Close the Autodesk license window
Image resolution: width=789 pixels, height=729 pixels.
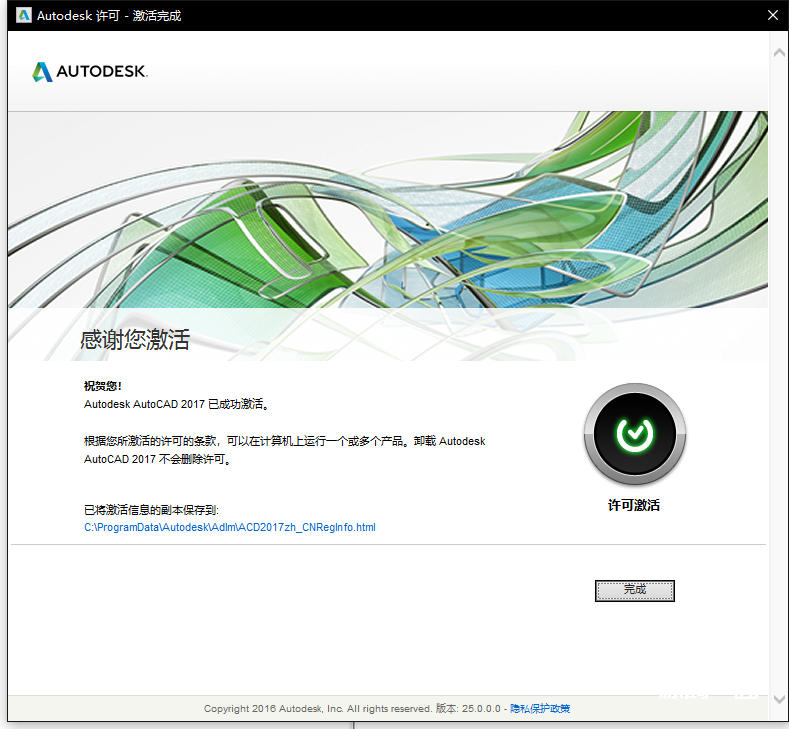click(x=772, y=16)
